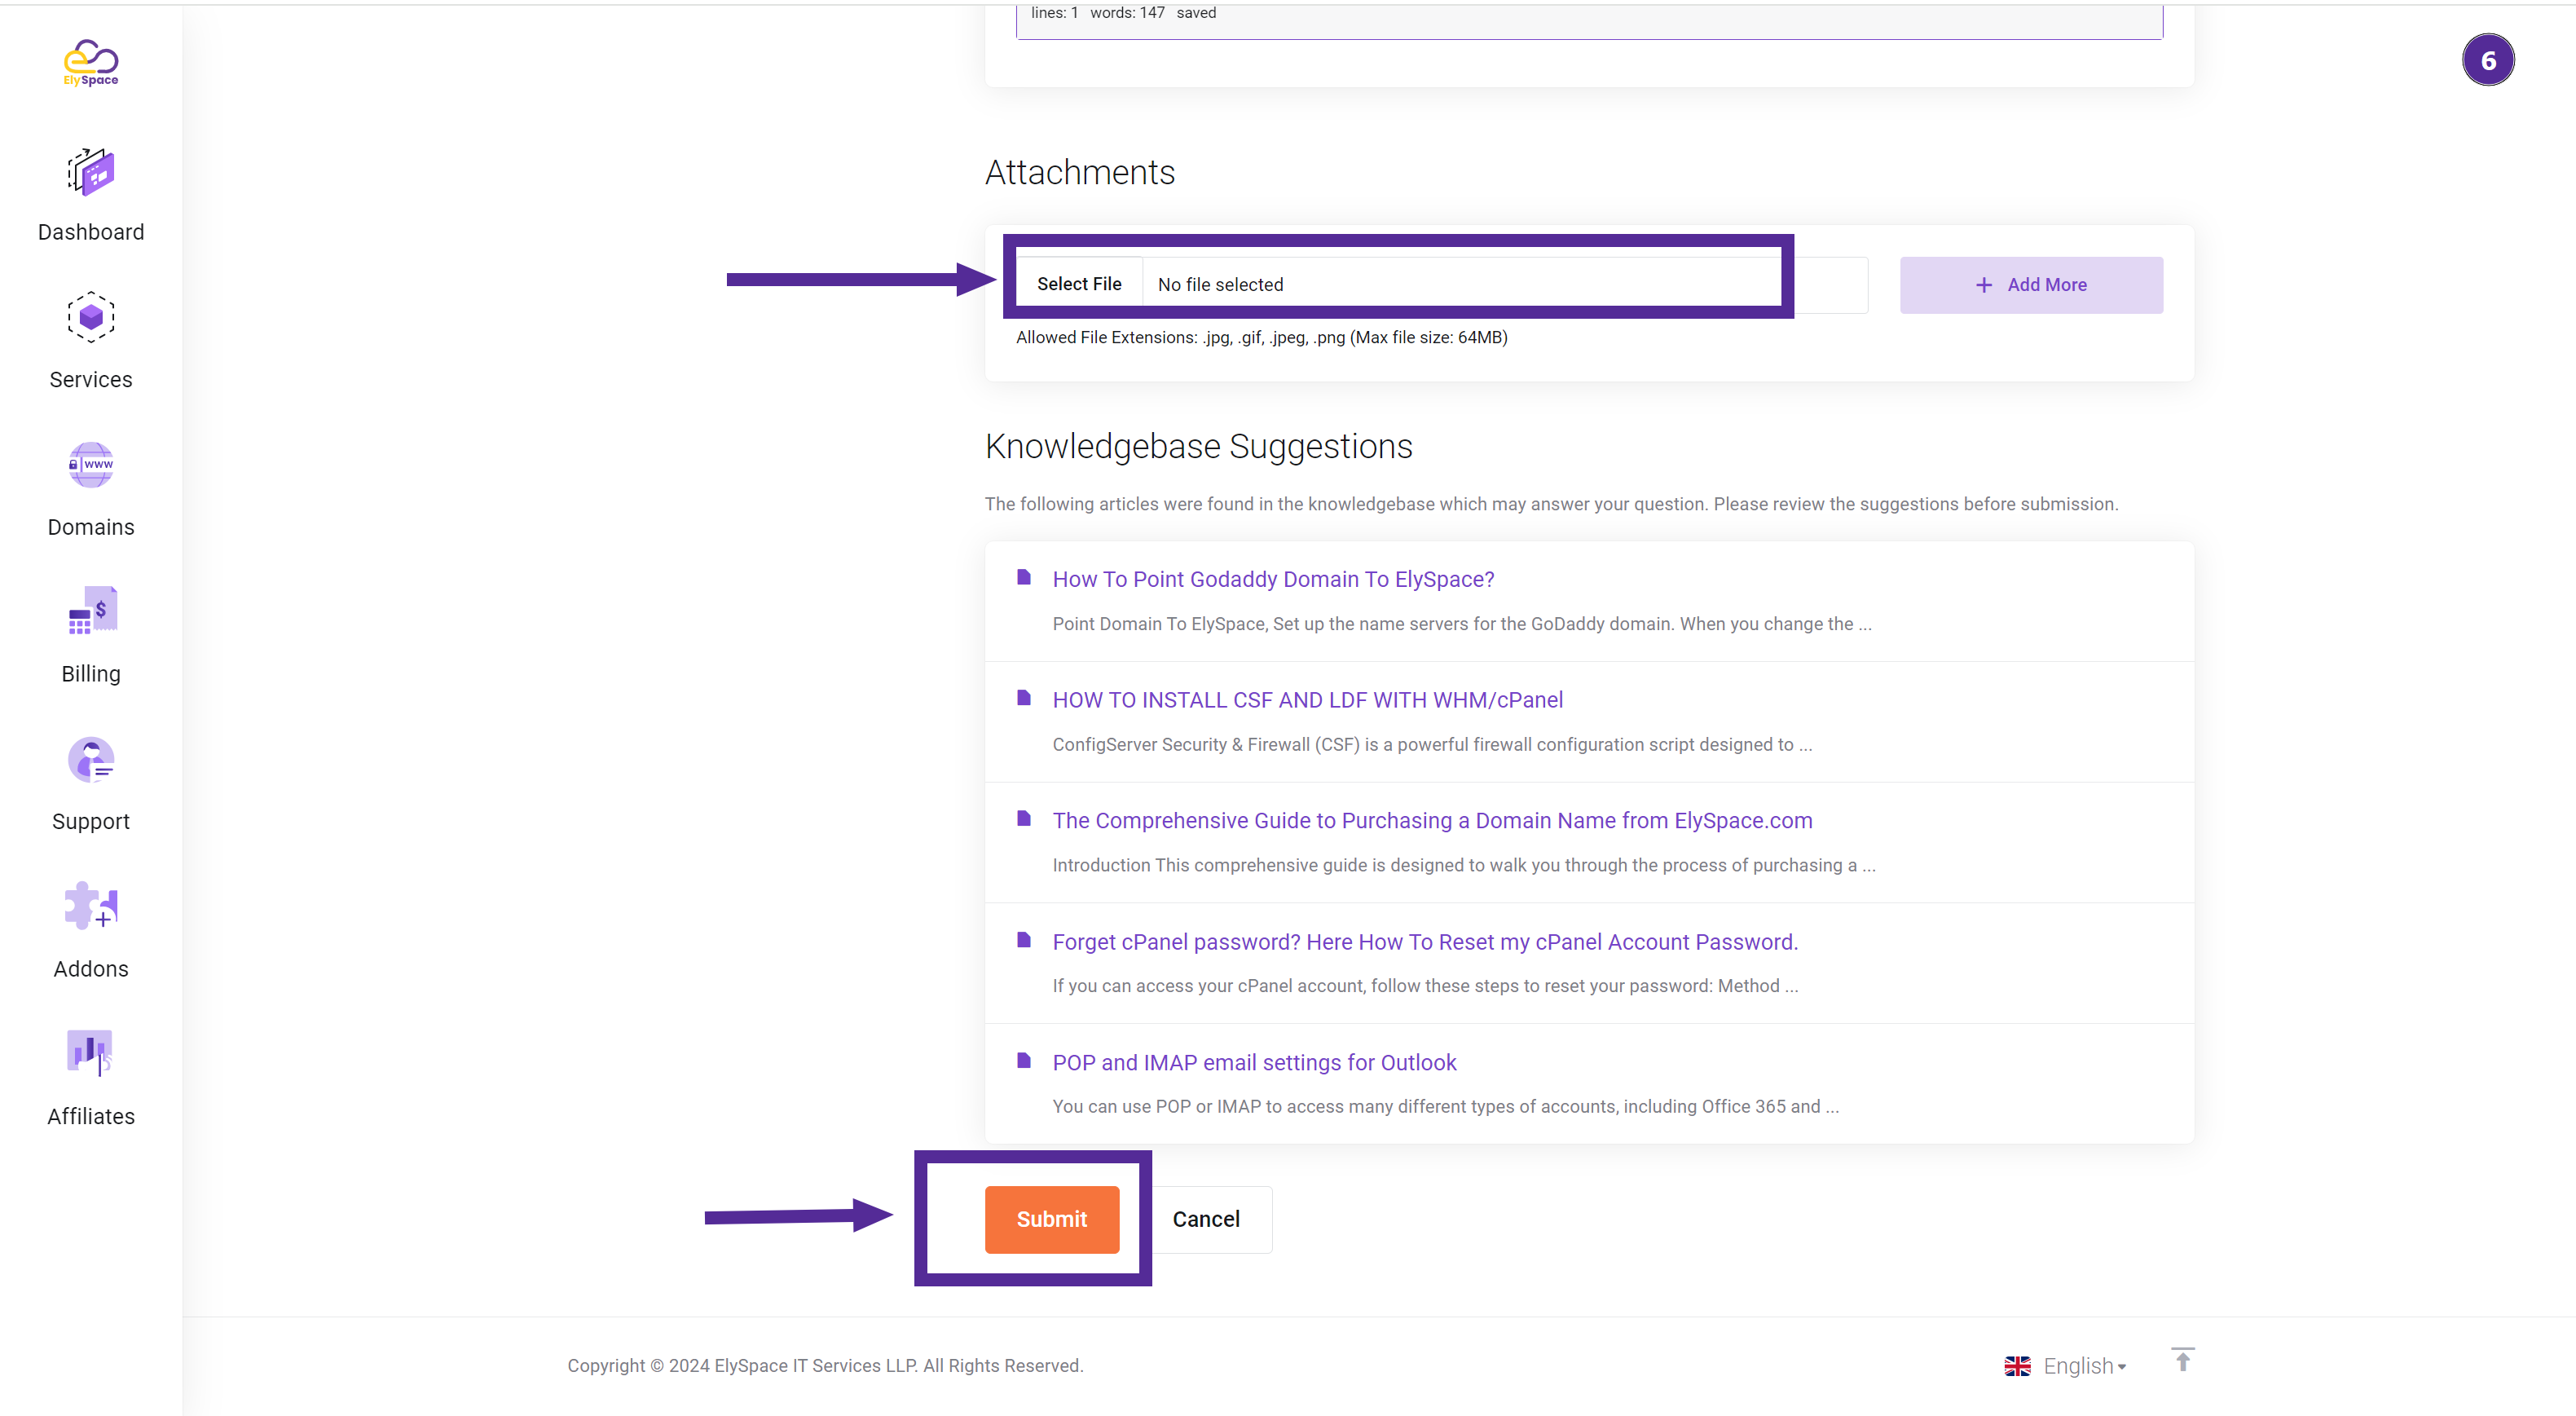Cancel the support ticket submission

pyautogui.click(x=1206, y=1217)
